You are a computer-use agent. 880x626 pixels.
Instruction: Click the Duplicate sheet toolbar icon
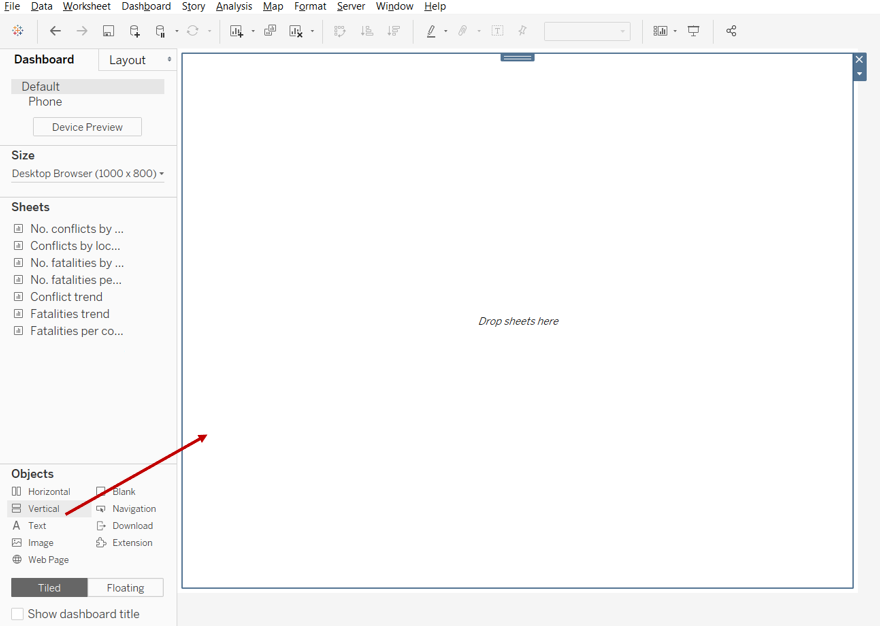click(x=270, y=31)
